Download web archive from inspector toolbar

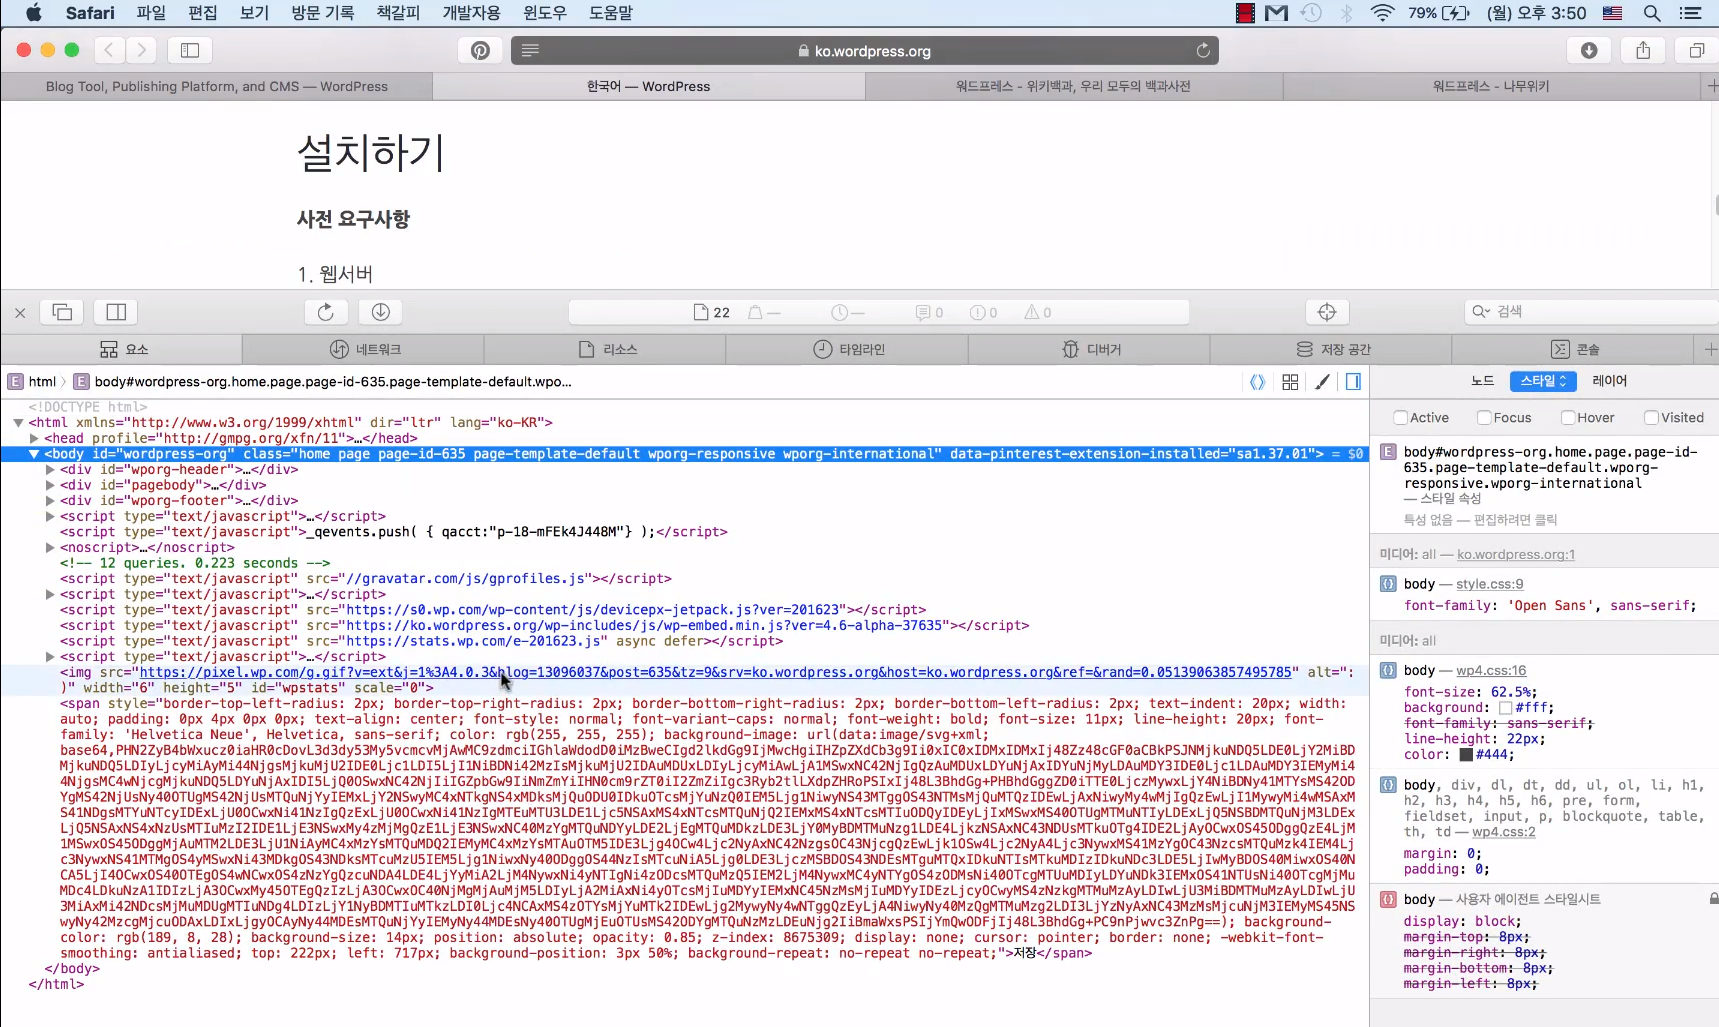[381, 312]
